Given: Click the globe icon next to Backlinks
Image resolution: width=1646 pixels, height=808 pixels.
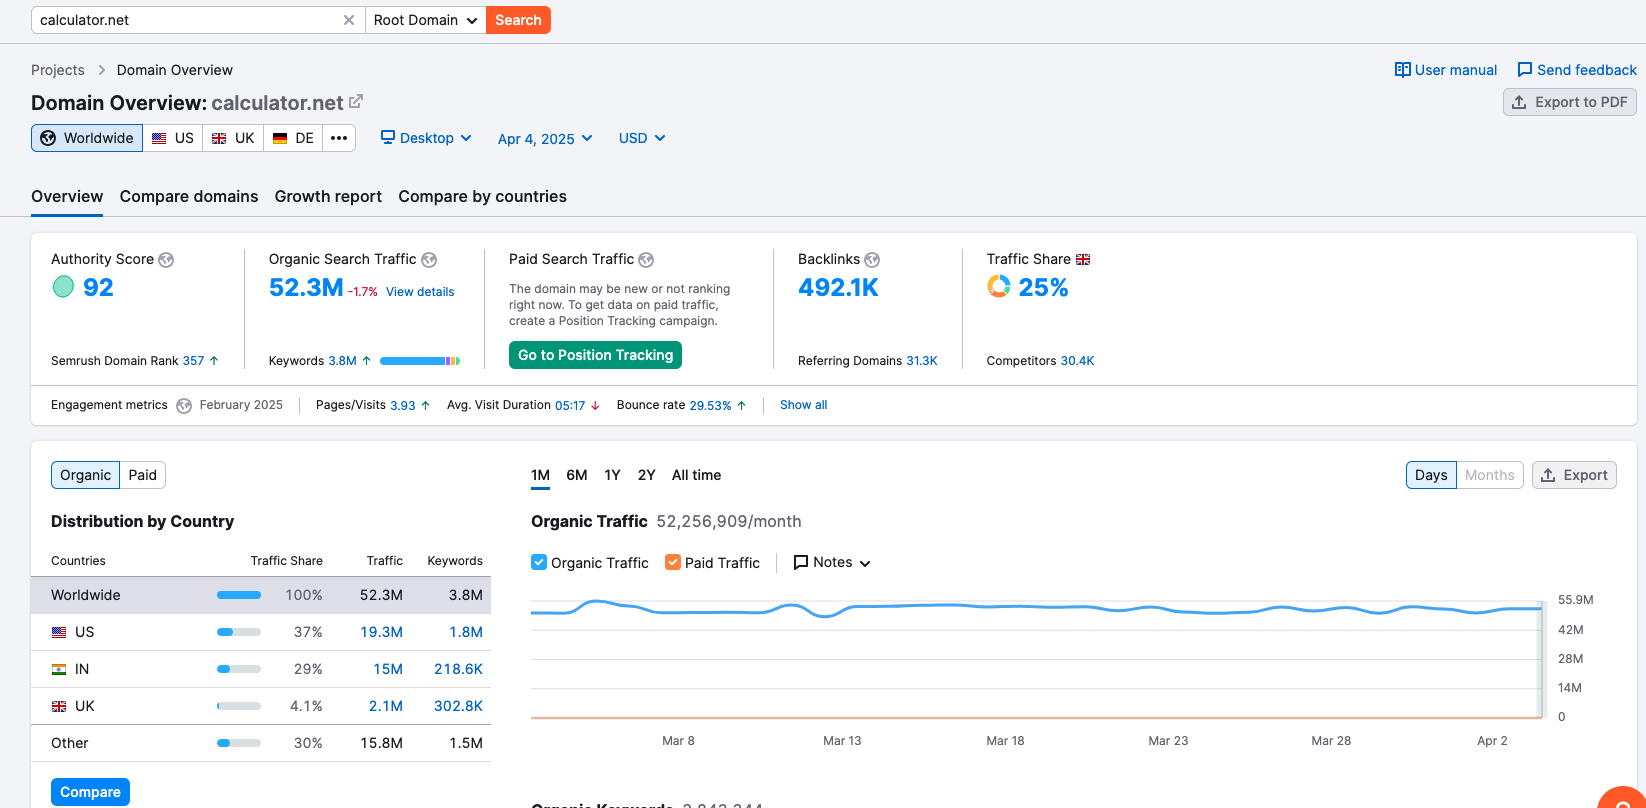Looking at the screenshot, I should (x=872, y=260).
